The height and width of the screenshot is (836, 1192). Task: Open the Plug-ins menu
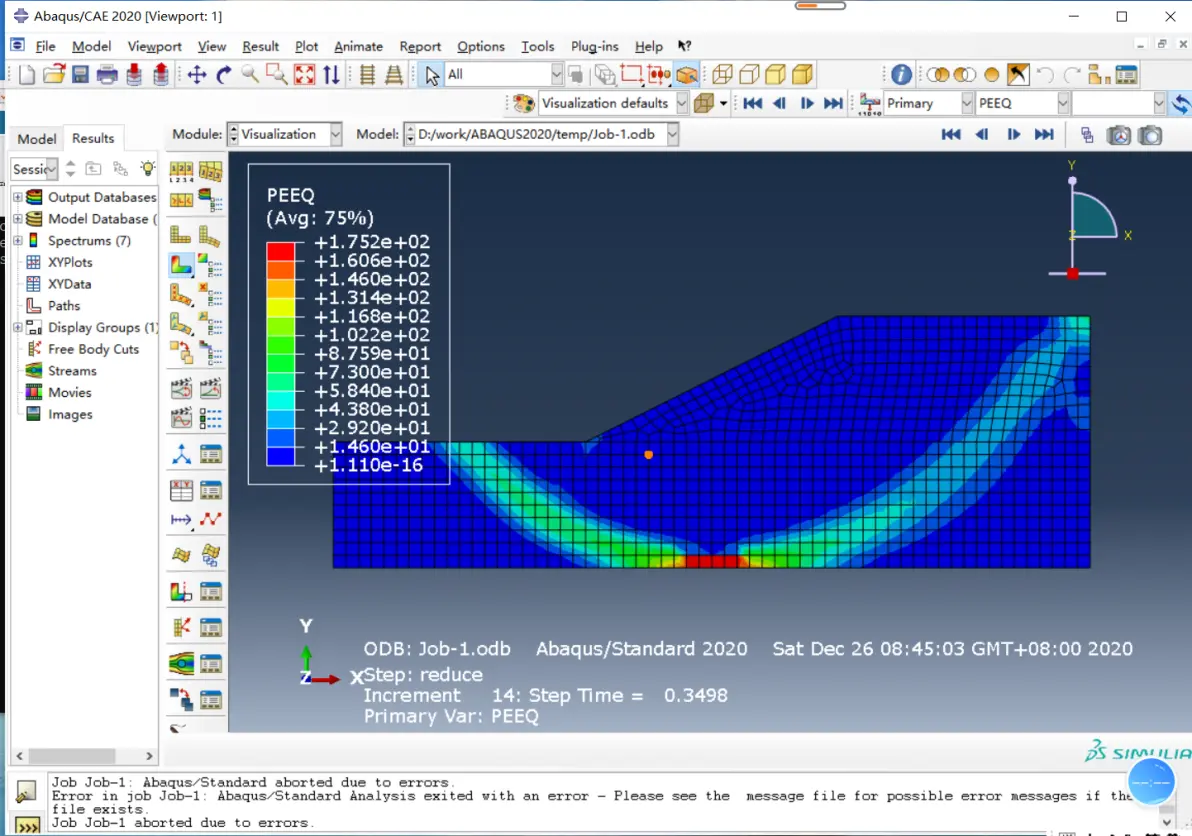(594, 46)
